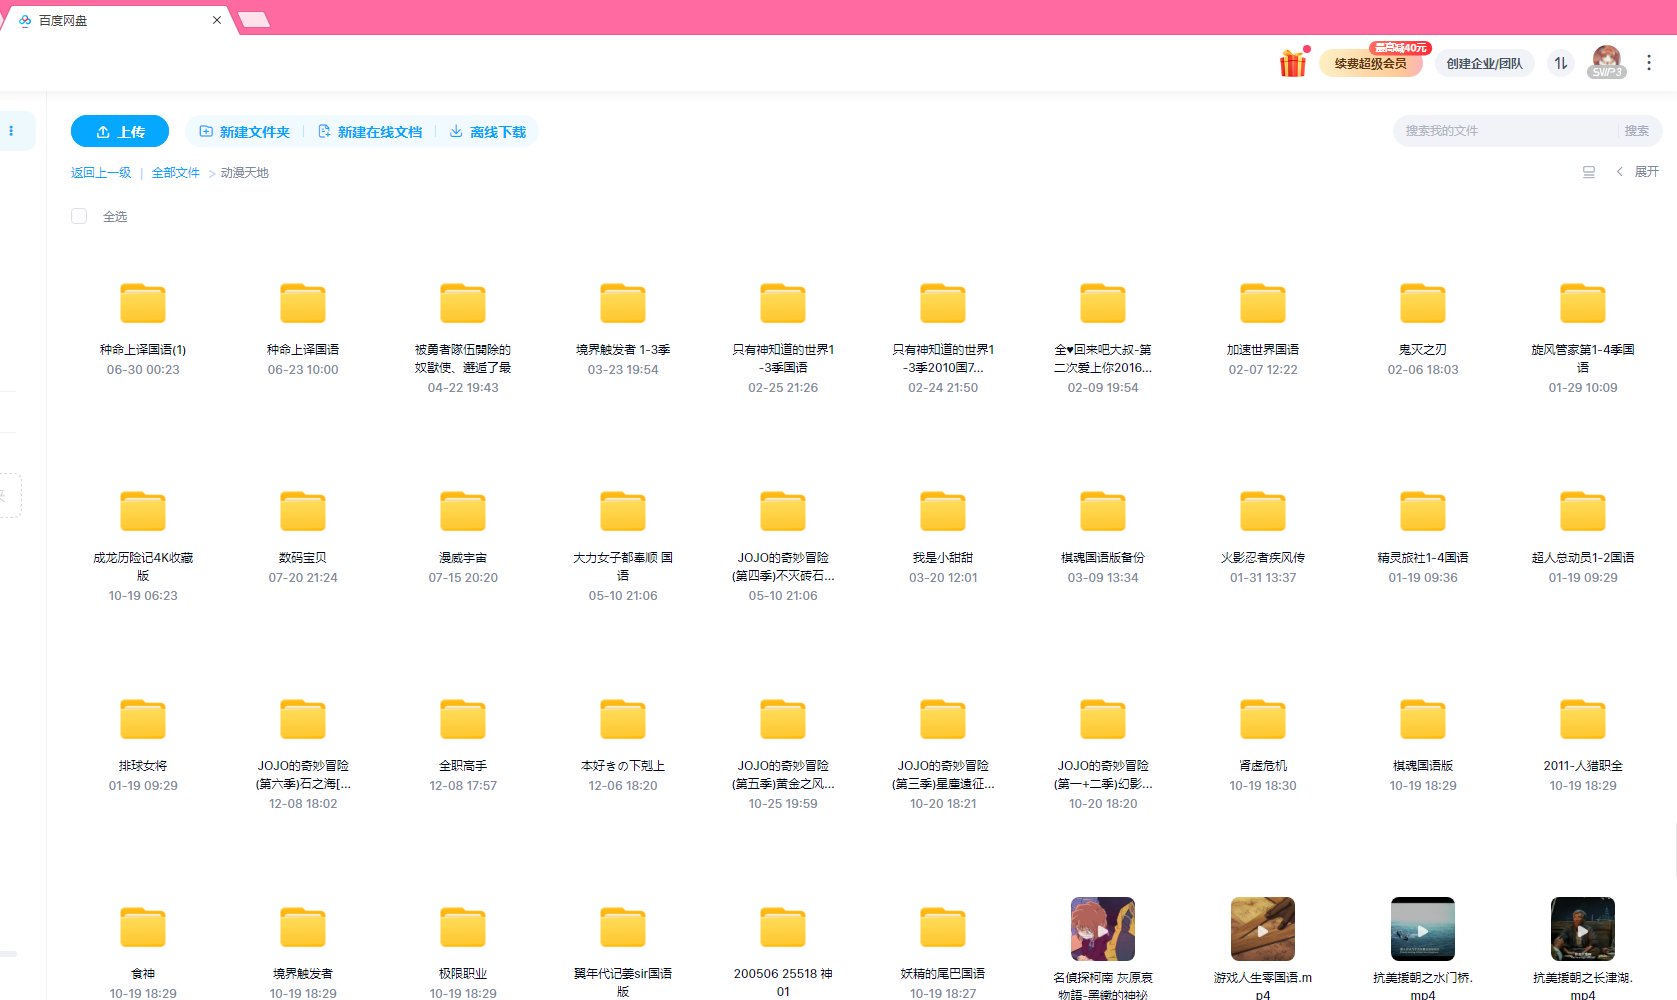Screen dimensions: 1677x1000
Task: Open folder 漫威宇宙
Action: pyautogui.click(x=463, y=512)
